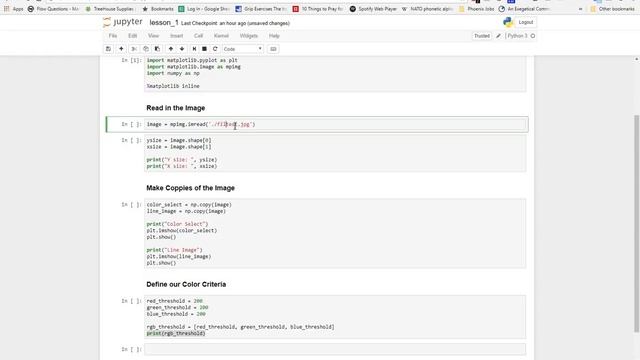Screen dimensions: 640x360
Task: Open the Widgets menu
Action: click(x=249, y=36)
